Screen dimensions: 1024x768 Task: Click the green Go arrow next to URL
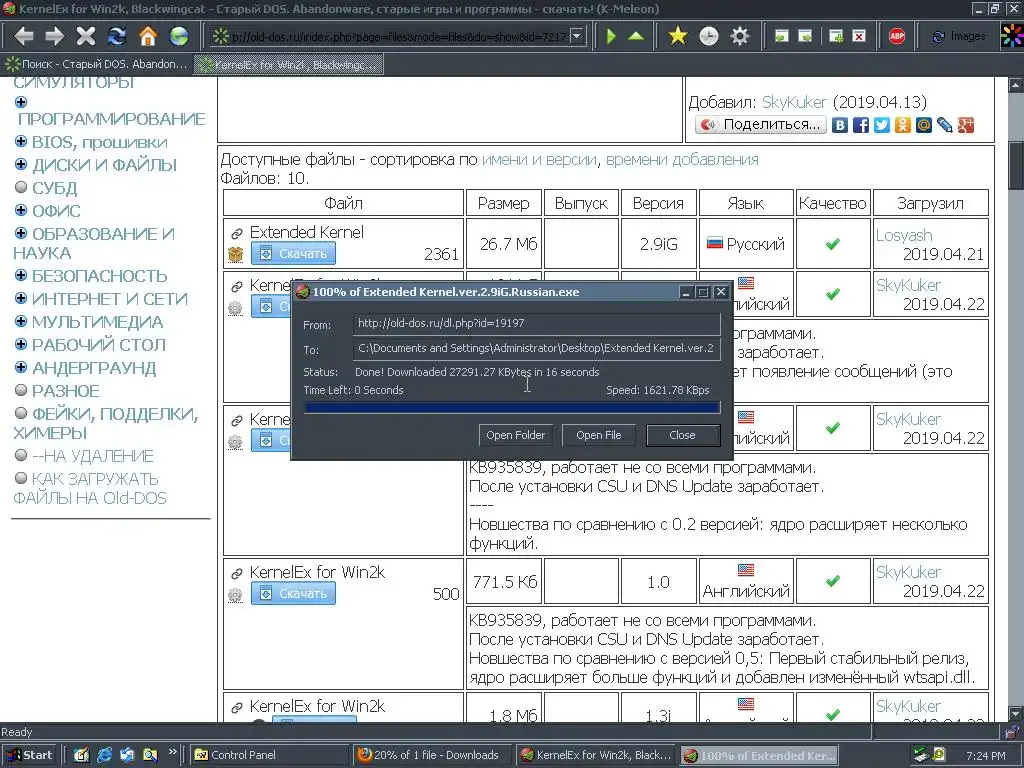tap(611, 36)
